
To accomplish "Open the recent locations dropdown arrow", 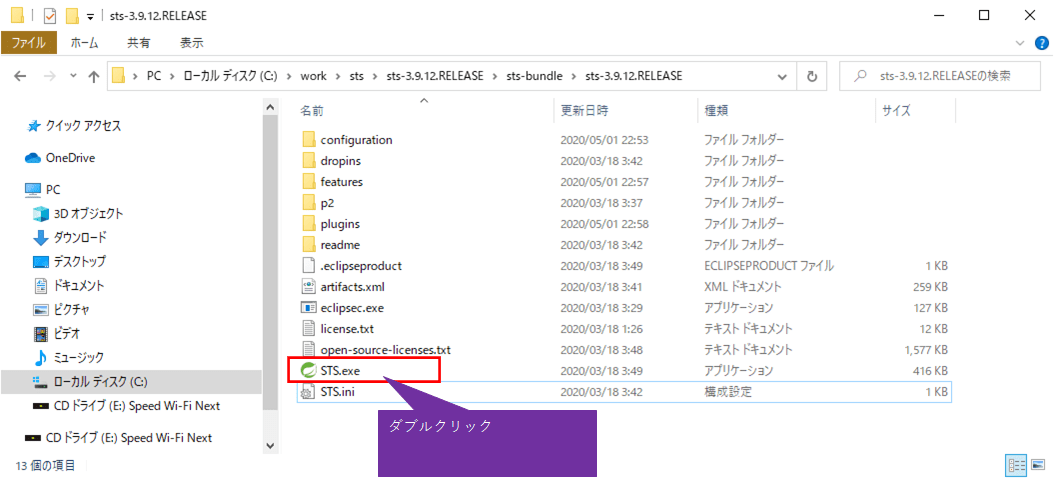I will [71, 76].
